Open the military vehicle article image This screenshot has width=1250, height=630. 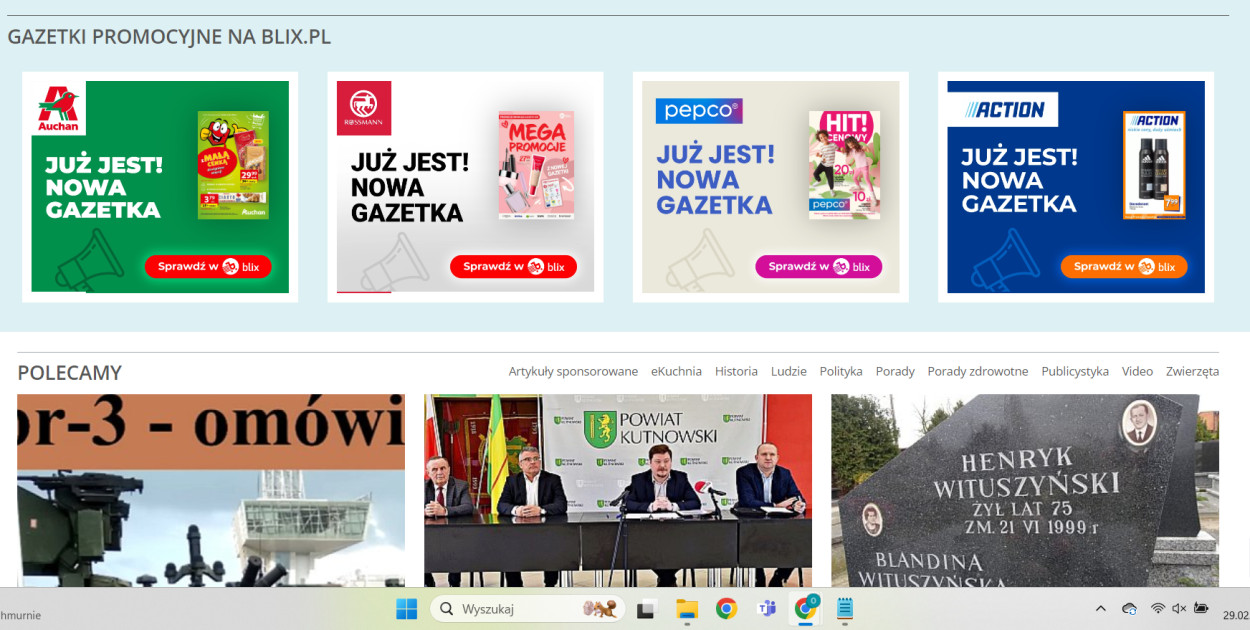211,490
